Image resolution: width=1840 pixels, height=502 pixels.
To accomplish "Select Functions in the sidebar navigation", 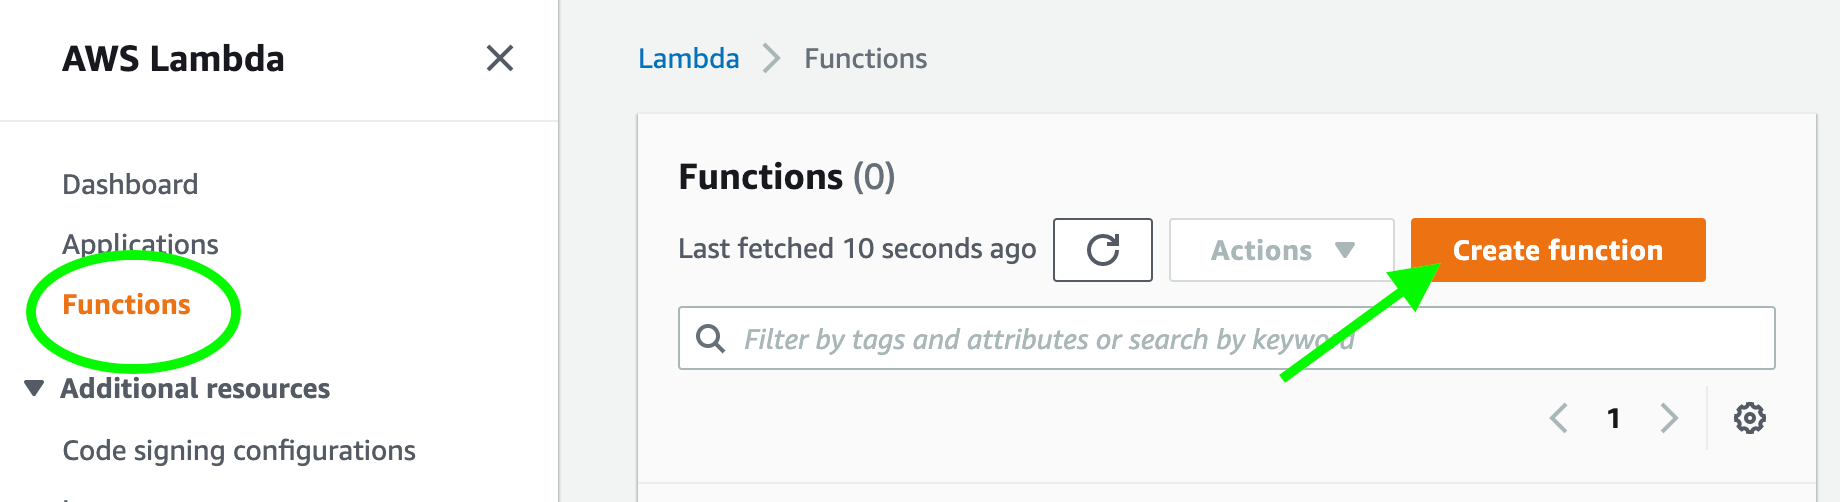I will 126,304.
